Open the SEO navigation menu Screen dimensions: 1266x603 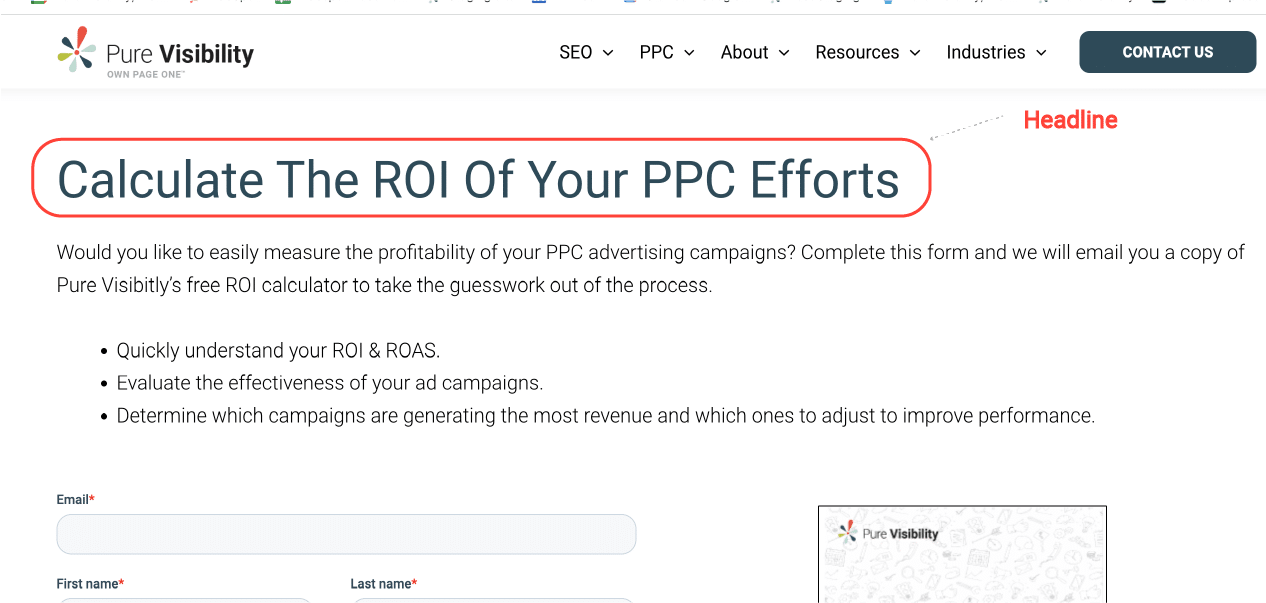pos(576,52)
